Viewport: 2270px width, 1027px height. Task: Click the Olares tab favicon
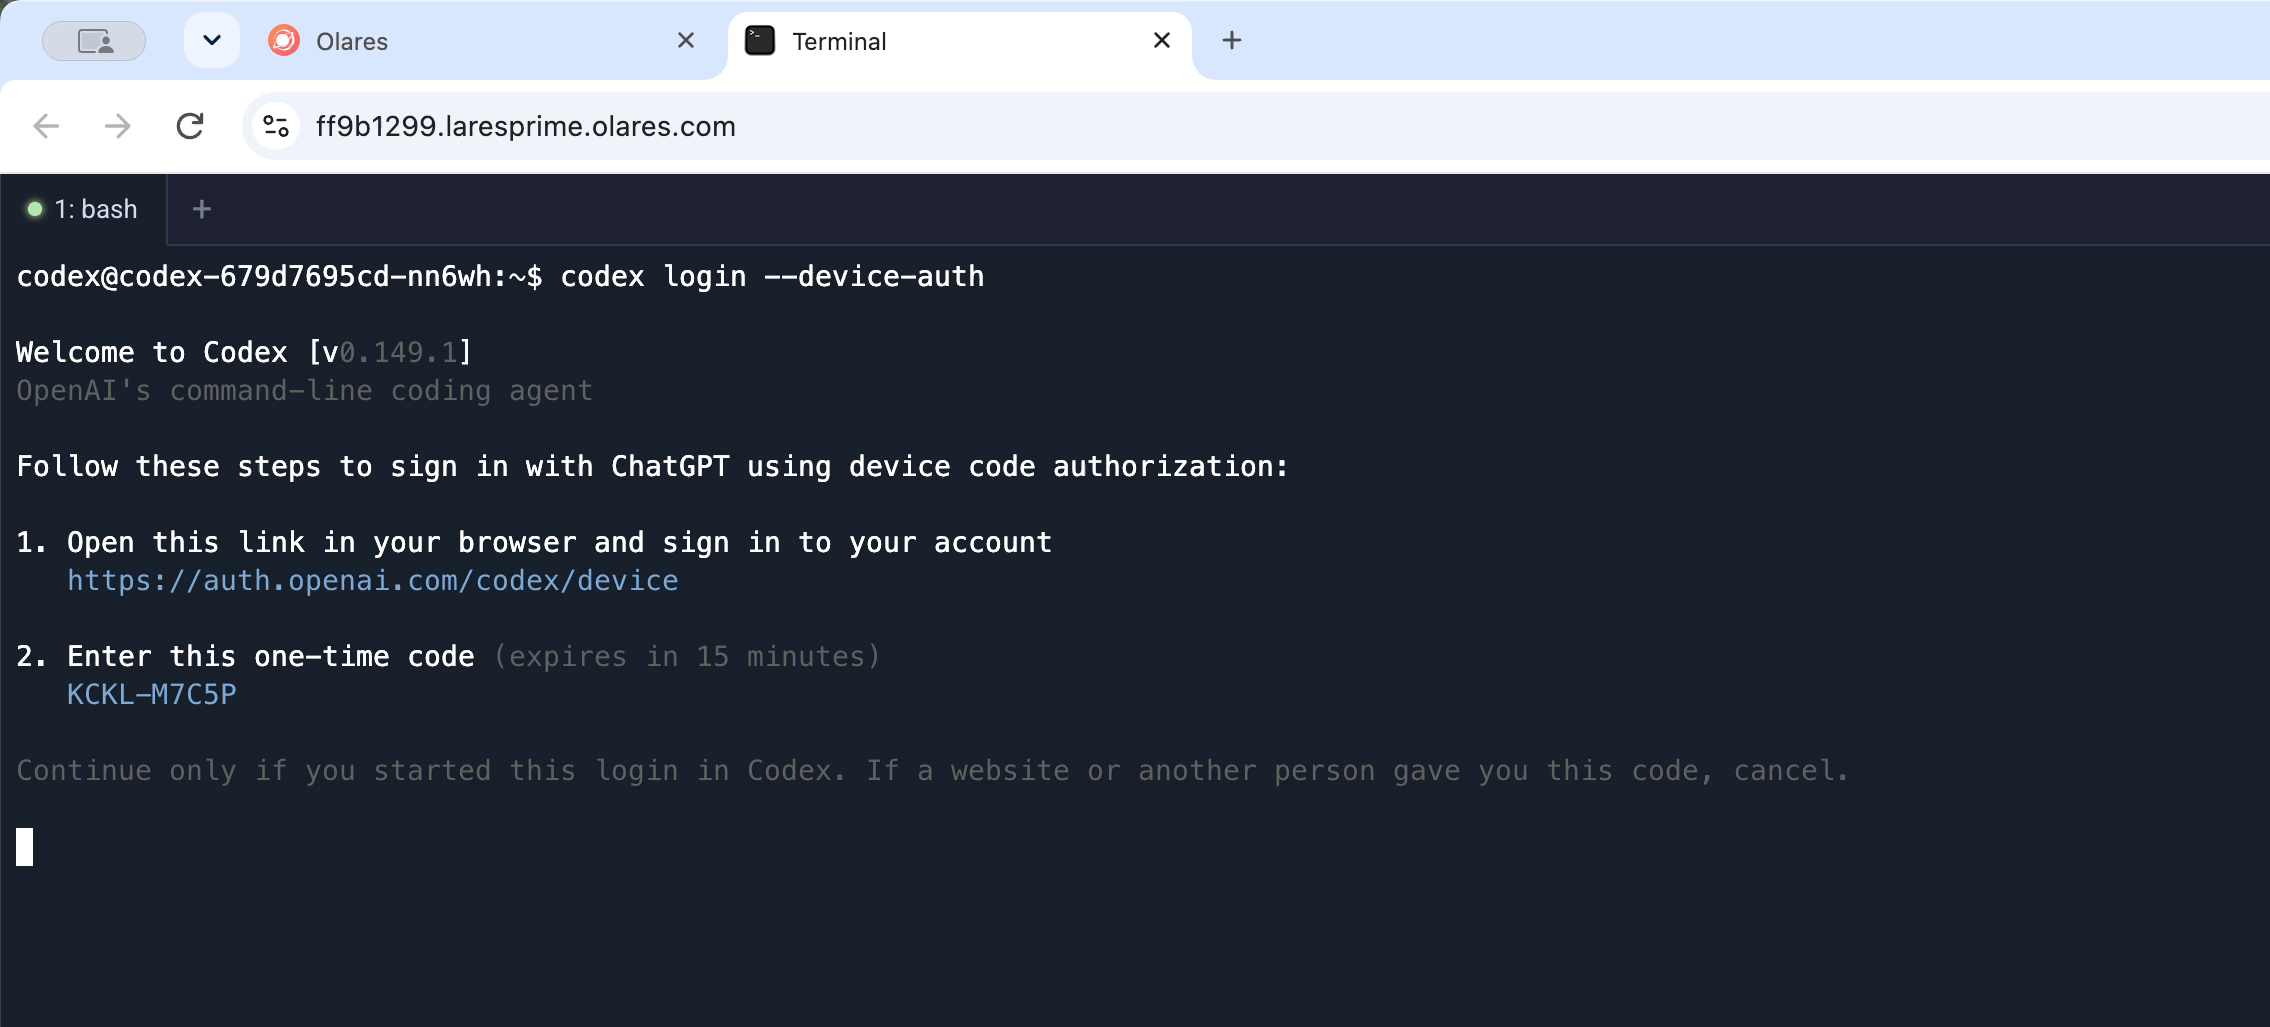pos(284,41)
